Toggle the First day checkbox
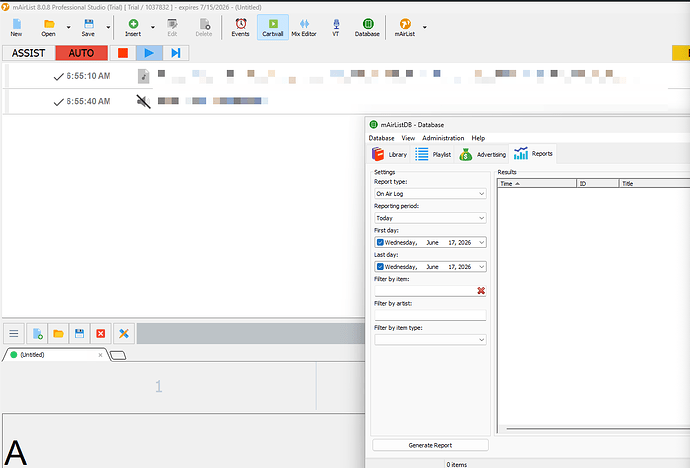 coord(380,242)
